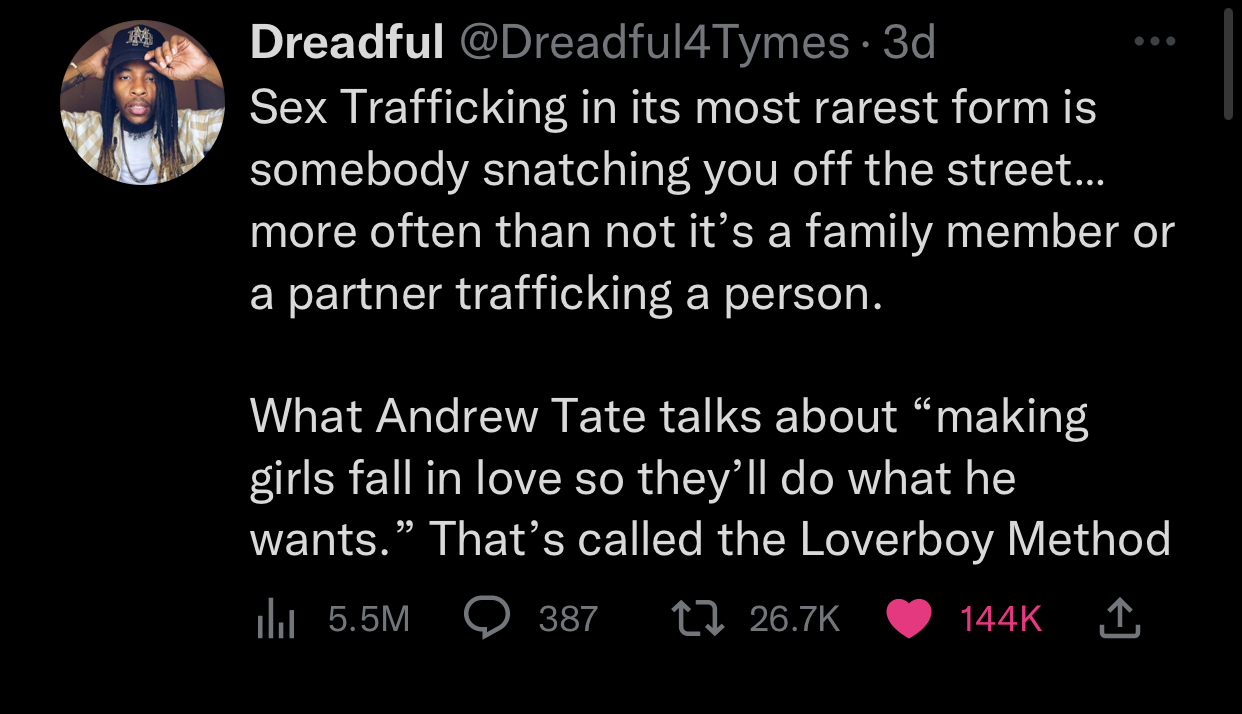Viewport: 1242px width, 714px height.
Task: Click the 5.5M views count
Action: coord(369,620)
